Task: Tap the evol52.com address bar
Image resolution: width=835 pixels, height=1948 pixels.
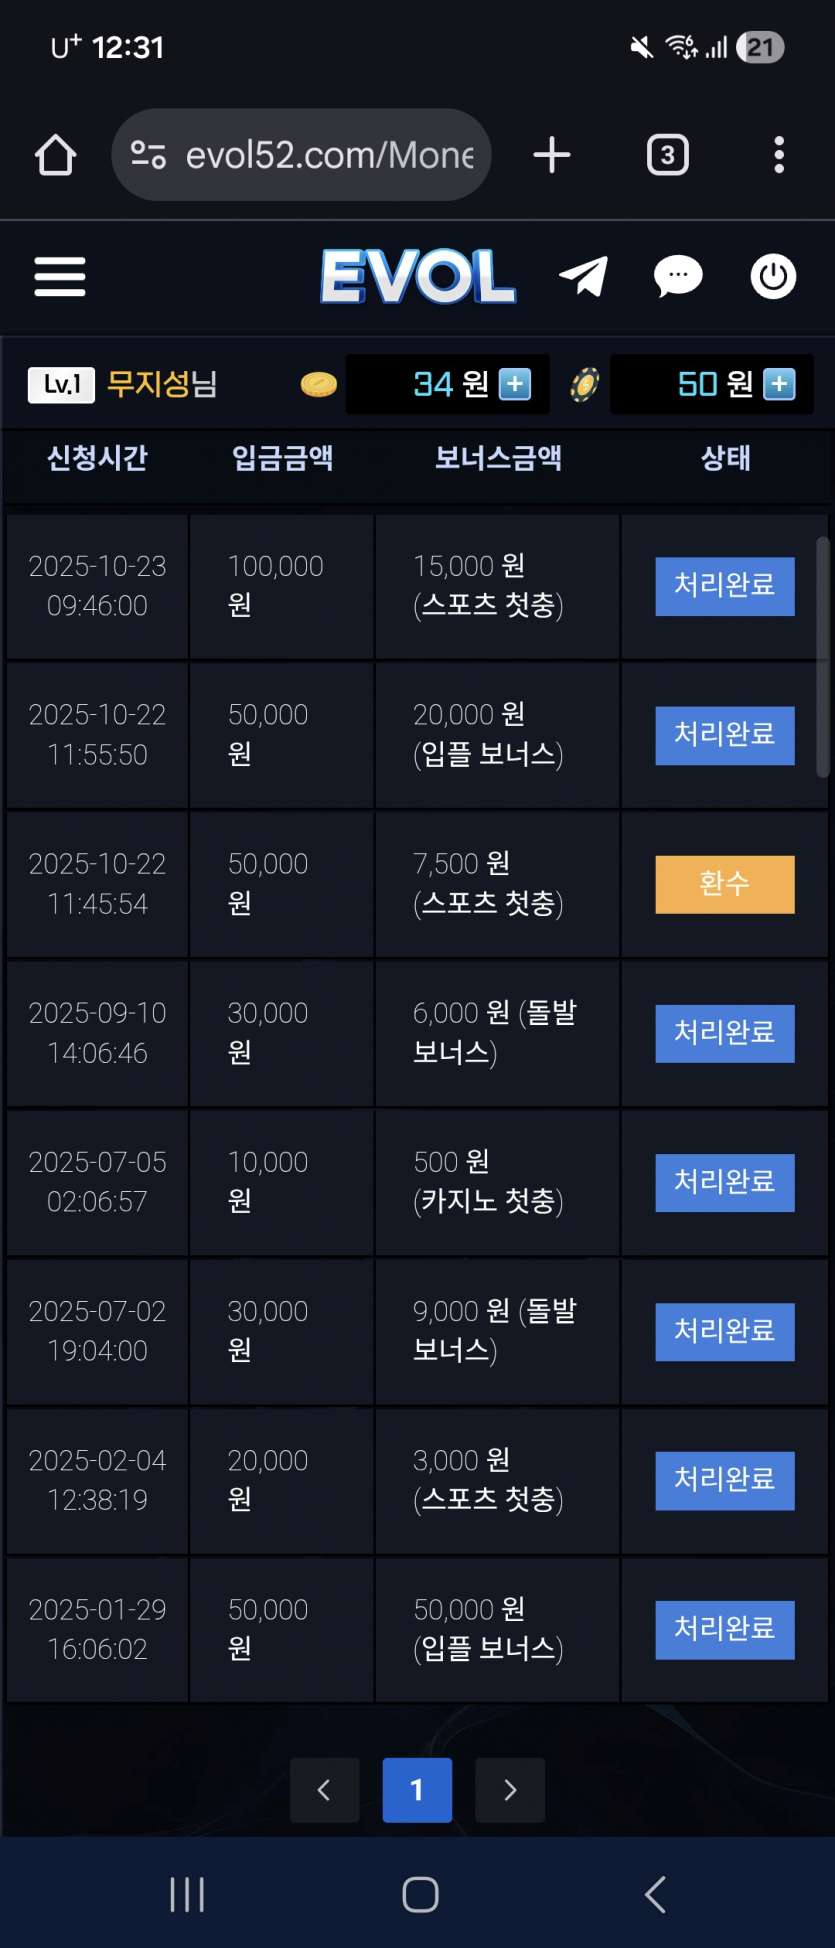Action: click(x=329, y=155)
